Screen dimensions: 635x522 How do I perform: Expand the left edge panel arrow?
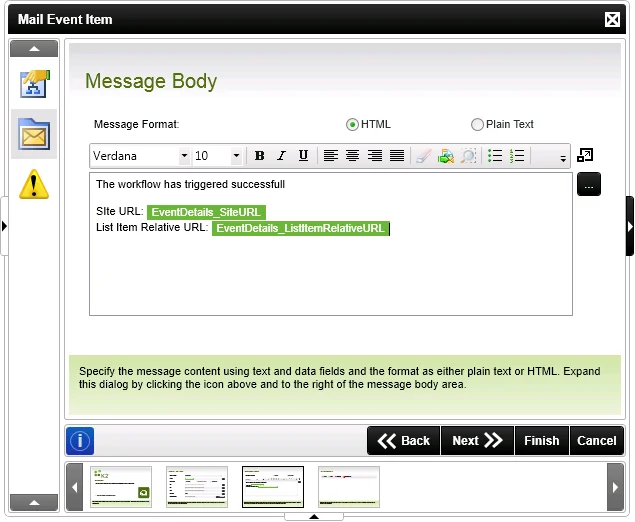pos(4,226)
